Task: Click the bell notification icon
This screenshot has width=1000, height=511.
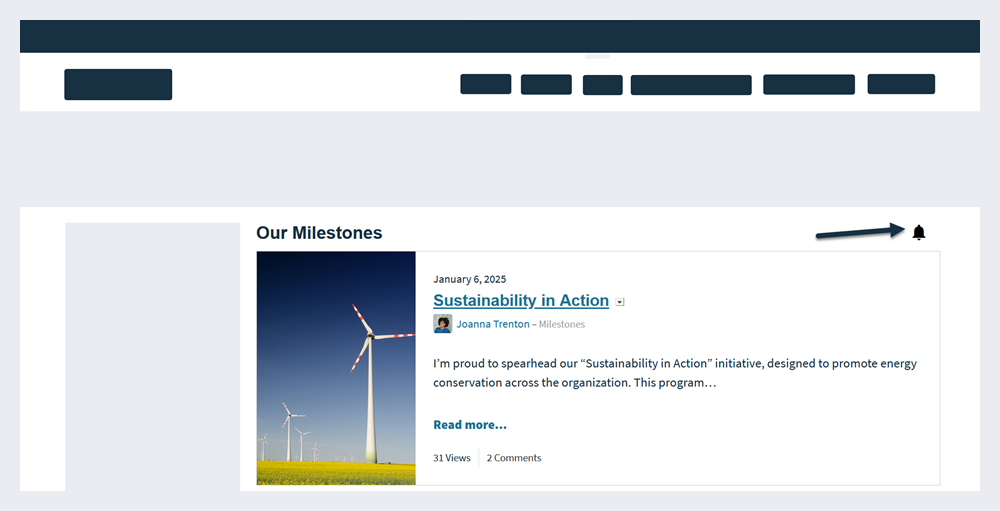Action: click(918, 232)
